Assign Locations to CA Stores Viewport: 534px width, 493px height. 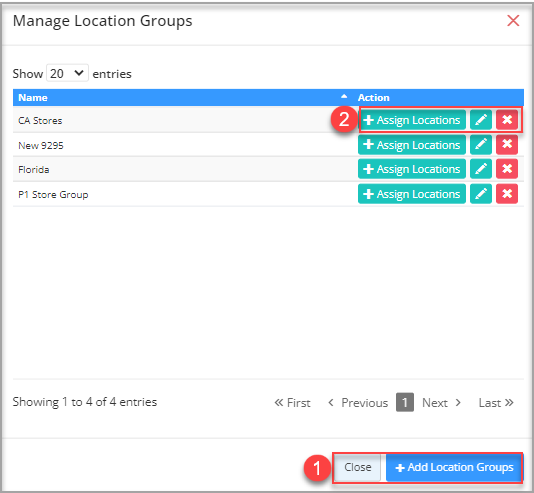(411, 120)
